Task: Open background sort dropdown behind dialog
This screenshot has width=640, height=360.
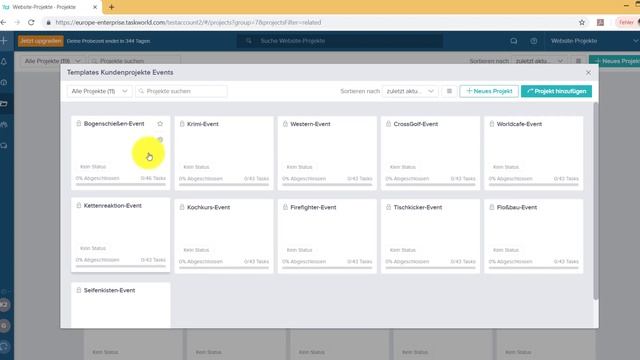Action: [539, 61]
